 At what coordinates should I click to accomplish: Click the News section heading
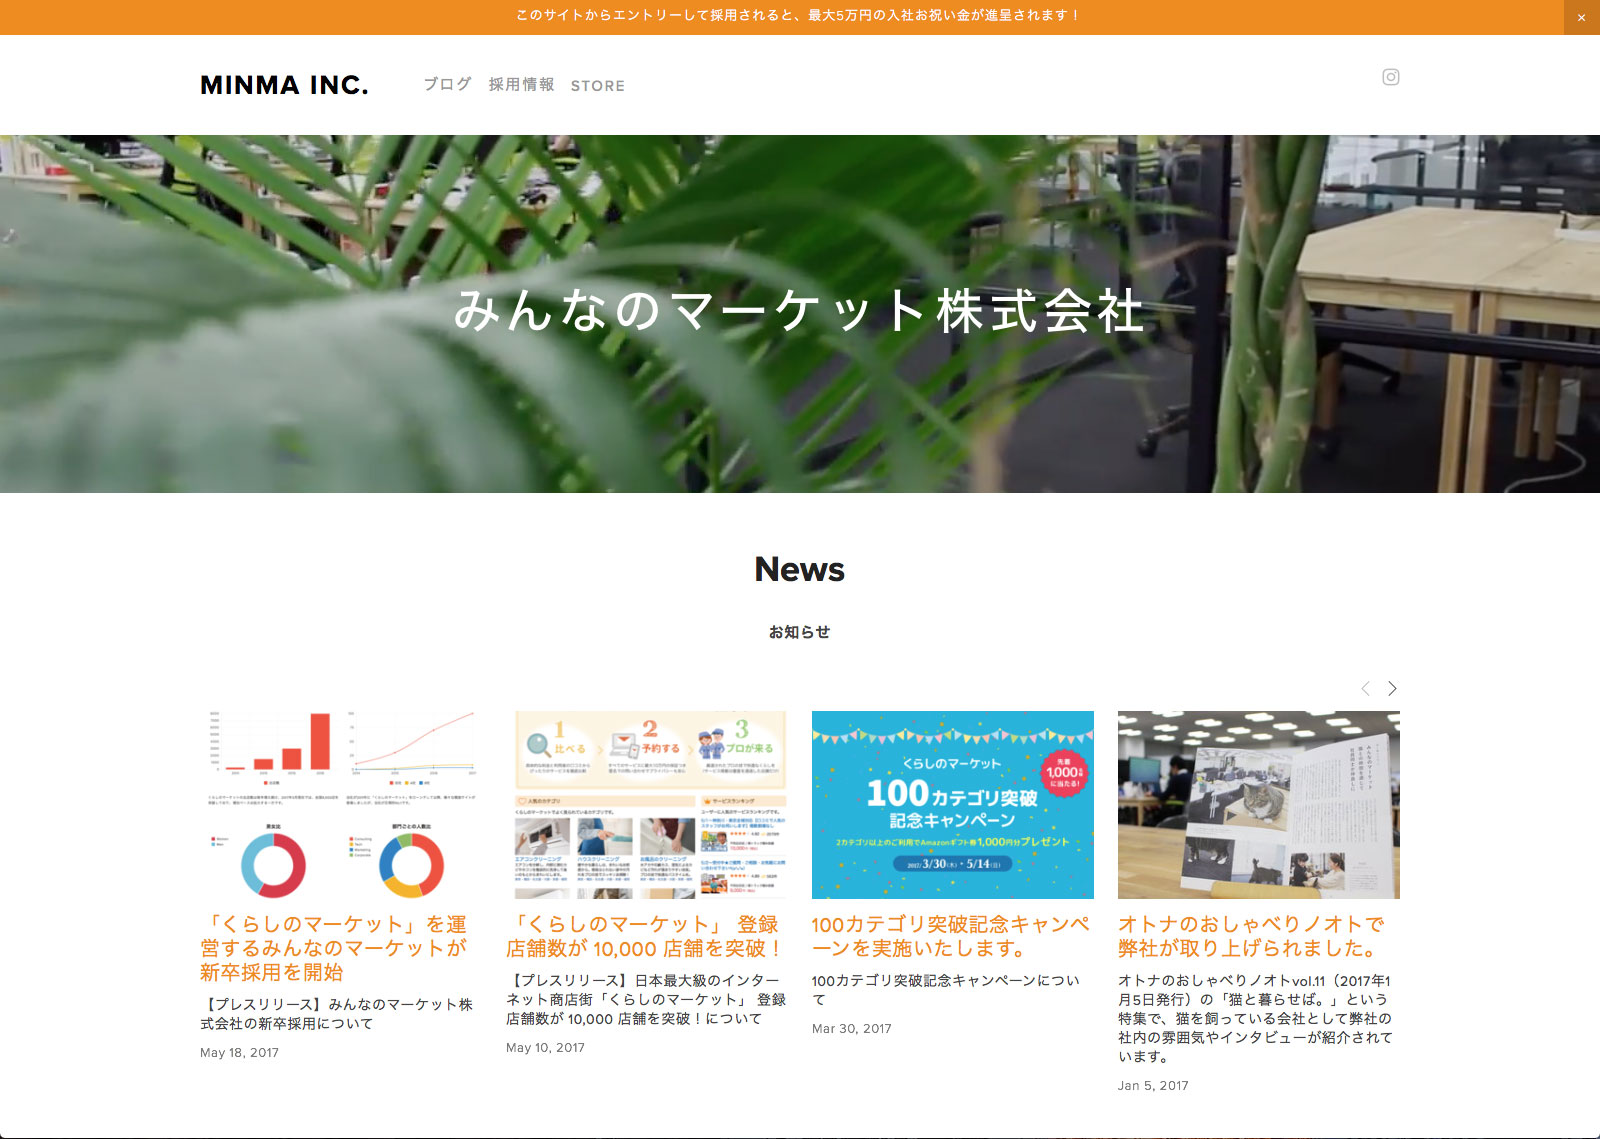click(799, 569)
